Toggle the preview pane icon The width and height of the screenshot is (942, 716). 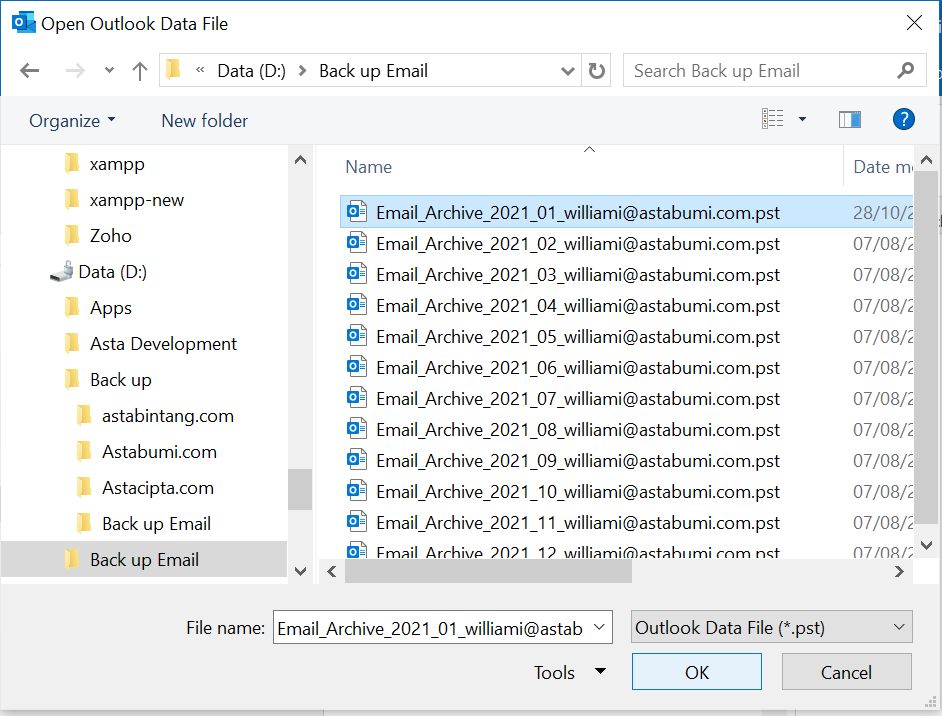coord(850,120)
